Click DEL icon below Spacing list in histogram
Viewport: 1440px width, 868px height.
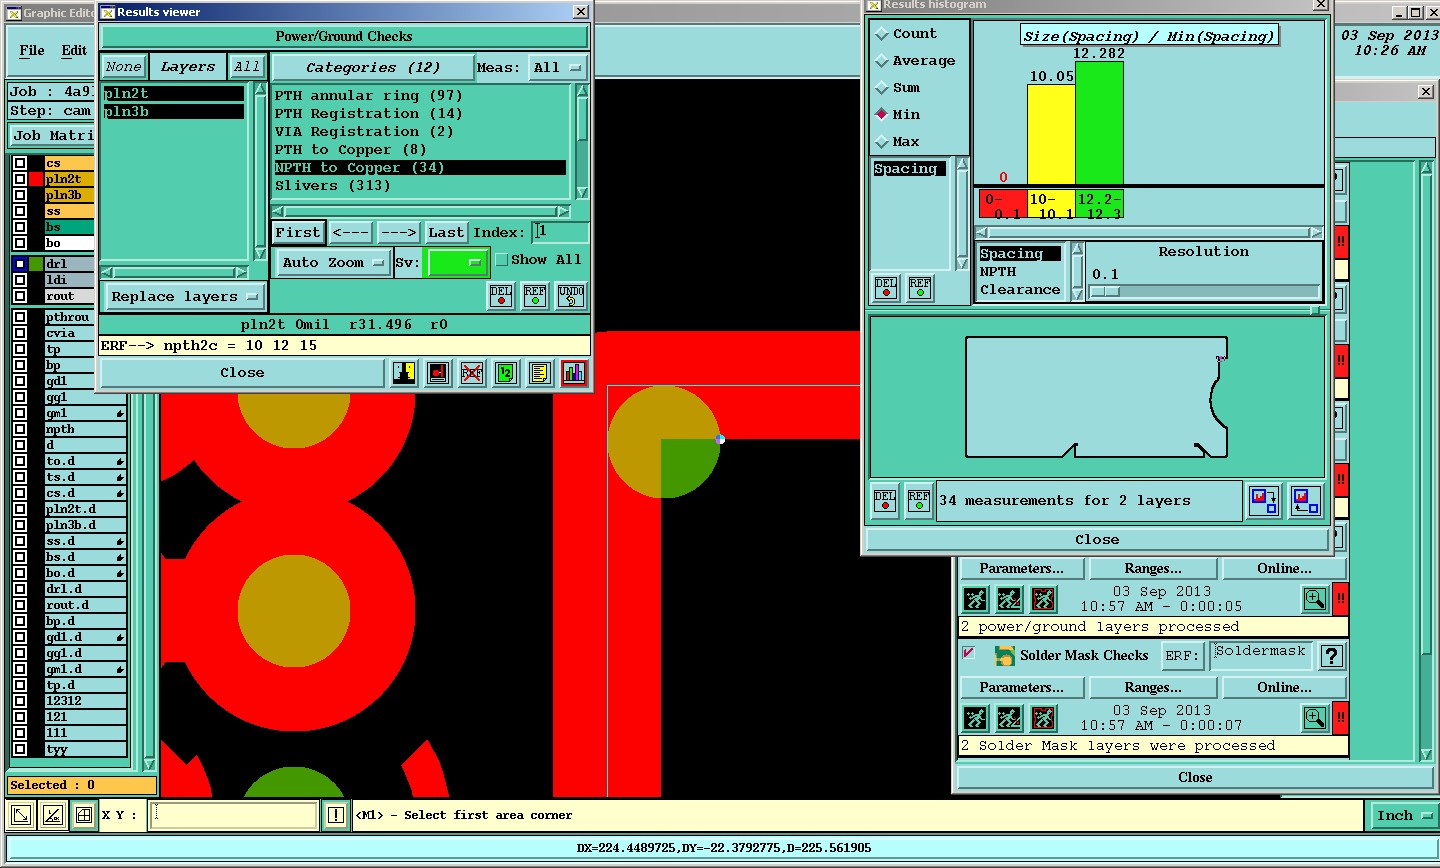click(886, 288)
